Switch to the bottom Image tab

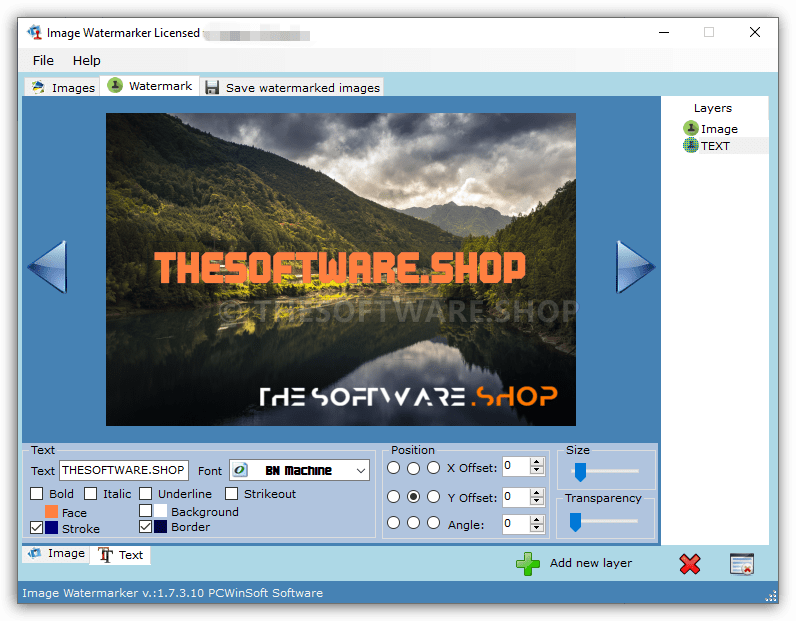(56, 553)
